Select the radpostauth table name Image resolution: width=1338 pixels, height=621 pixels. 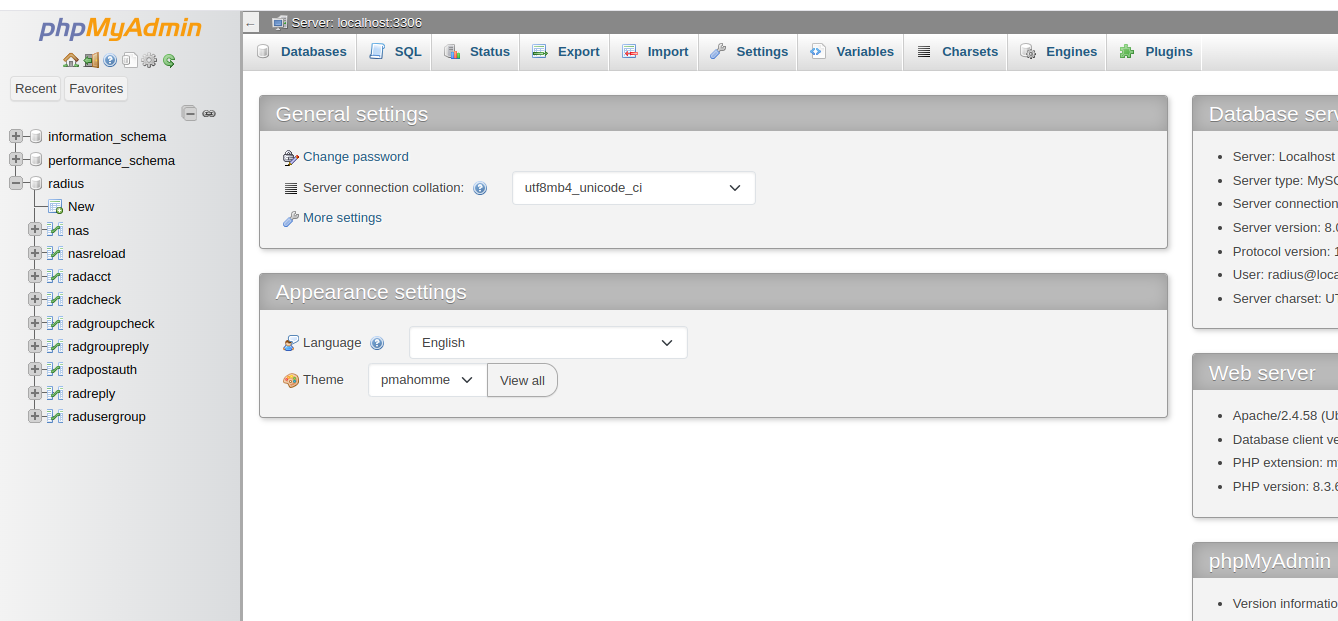tap(102, 370)
